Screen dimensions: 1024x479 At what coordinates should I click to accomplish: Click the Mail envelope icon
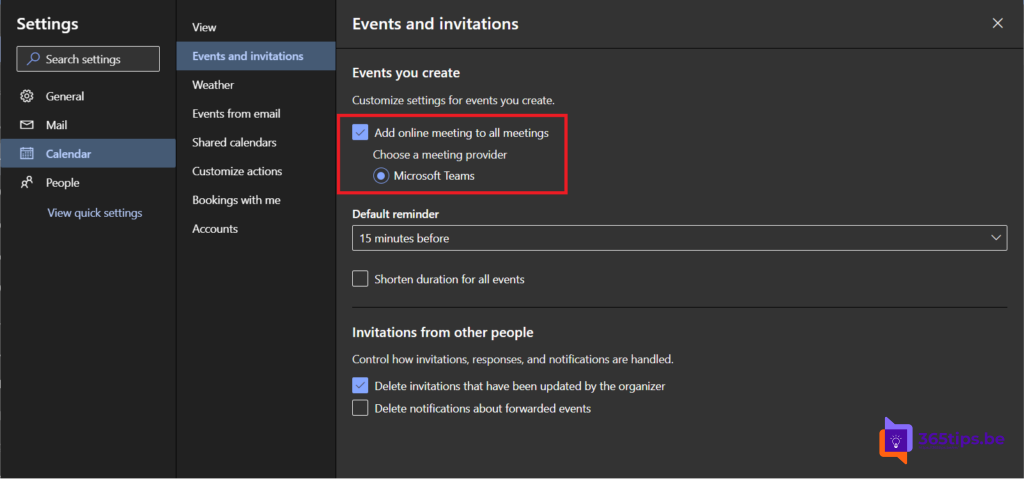click(x=27, y=126)
